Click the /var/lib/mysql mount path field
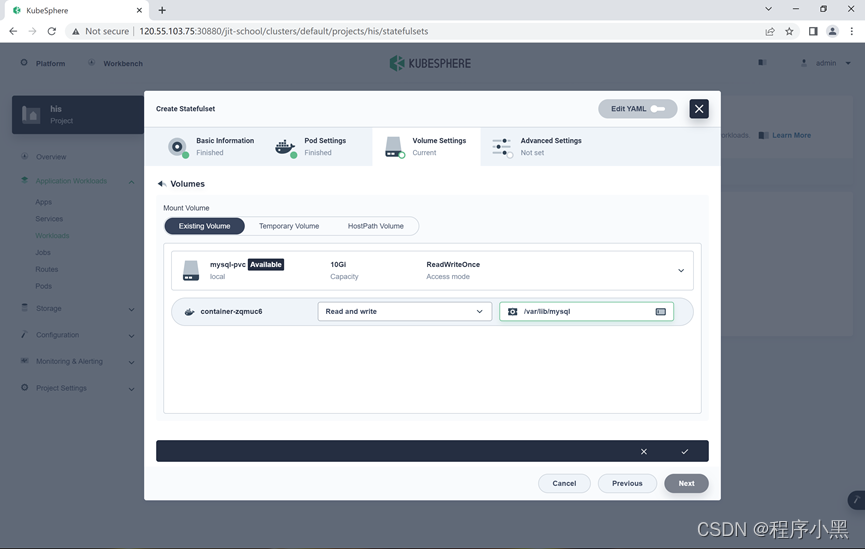 pos(586,312)
